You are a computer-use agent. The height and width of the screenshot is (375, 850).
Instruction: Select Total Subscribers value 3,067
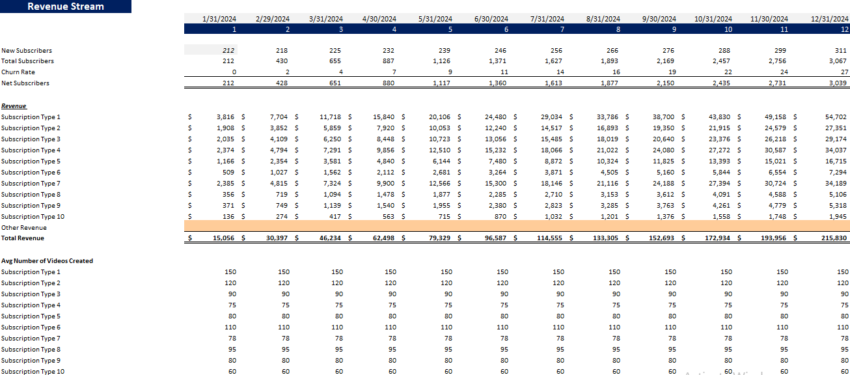[840, 61]
